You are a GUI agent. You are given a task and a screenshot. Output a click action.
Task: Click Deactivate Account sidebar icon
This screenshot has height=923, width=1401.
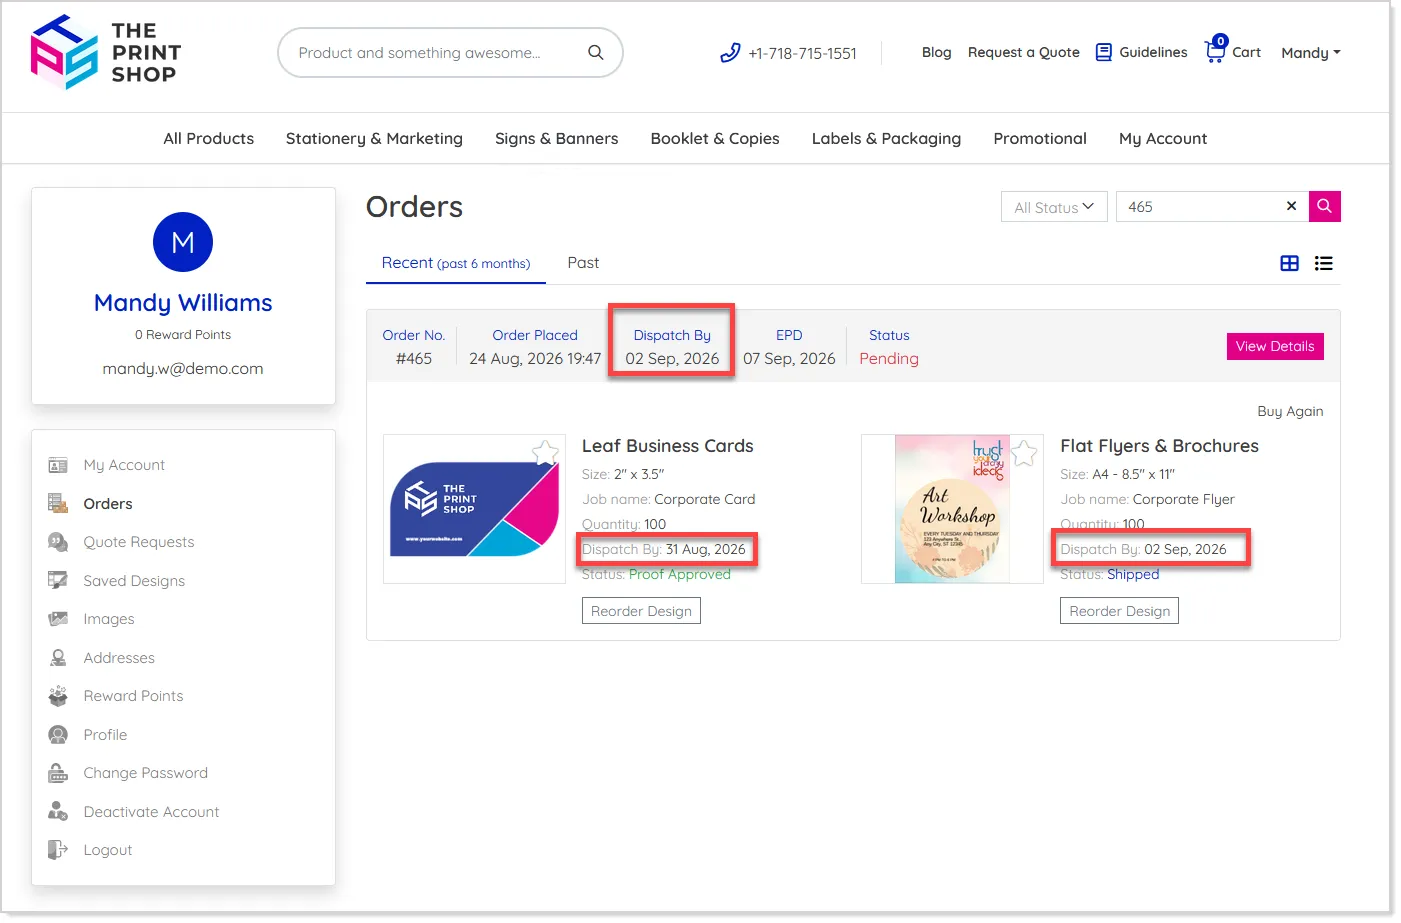coord(58,812)
